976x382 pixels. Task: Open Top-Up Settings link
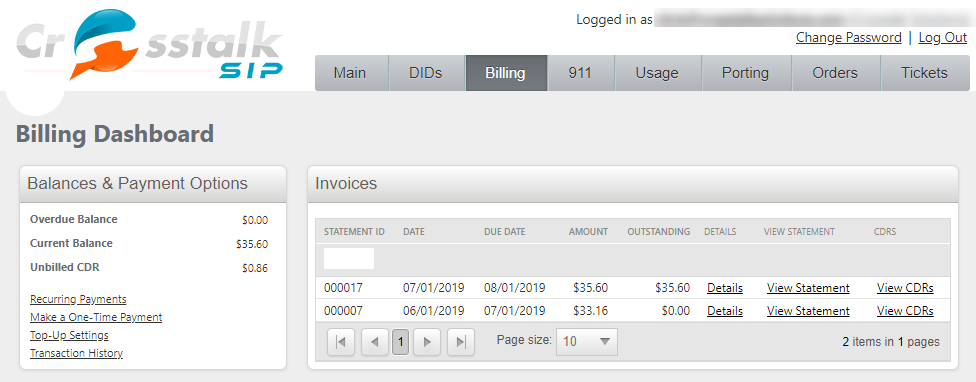(x=69, y=335)
